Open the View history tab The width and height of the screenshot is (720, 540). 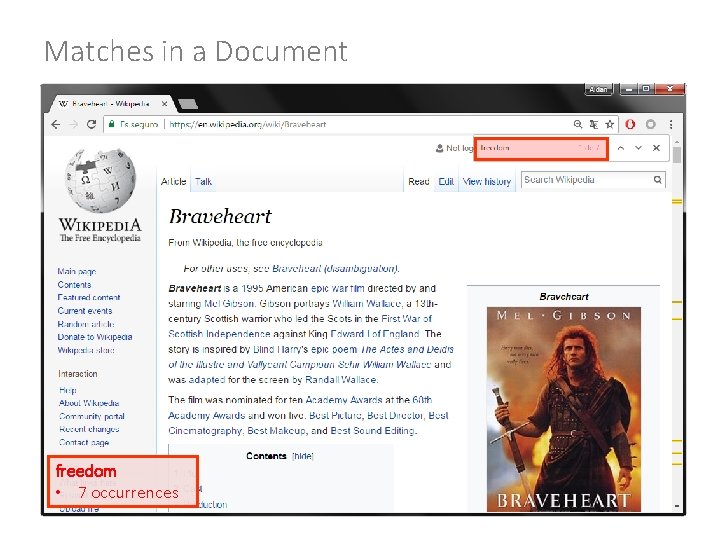[x=487, y=182]
